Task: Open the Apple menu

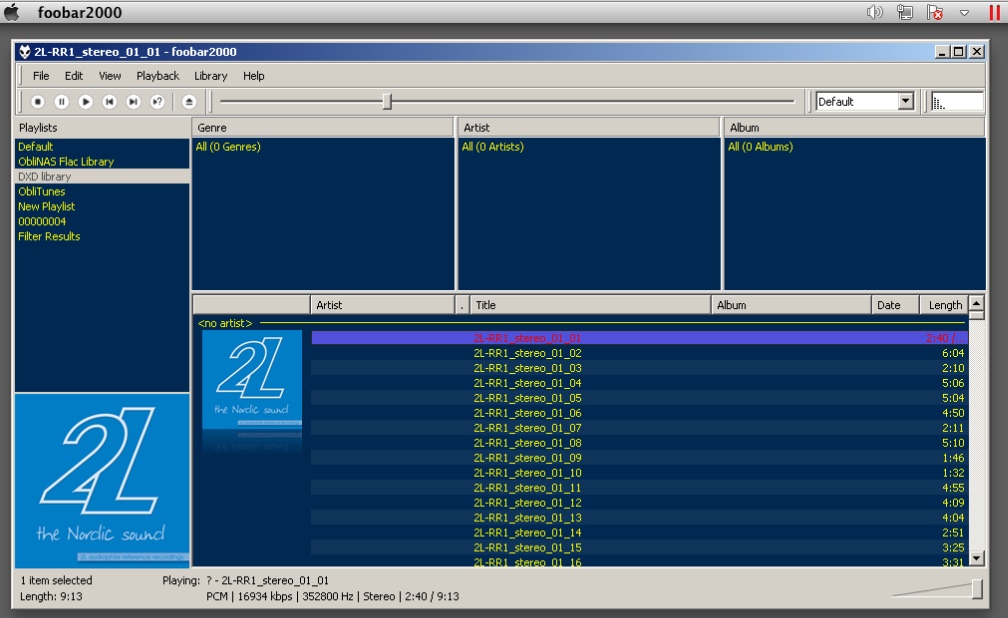Action: [12, 12]
